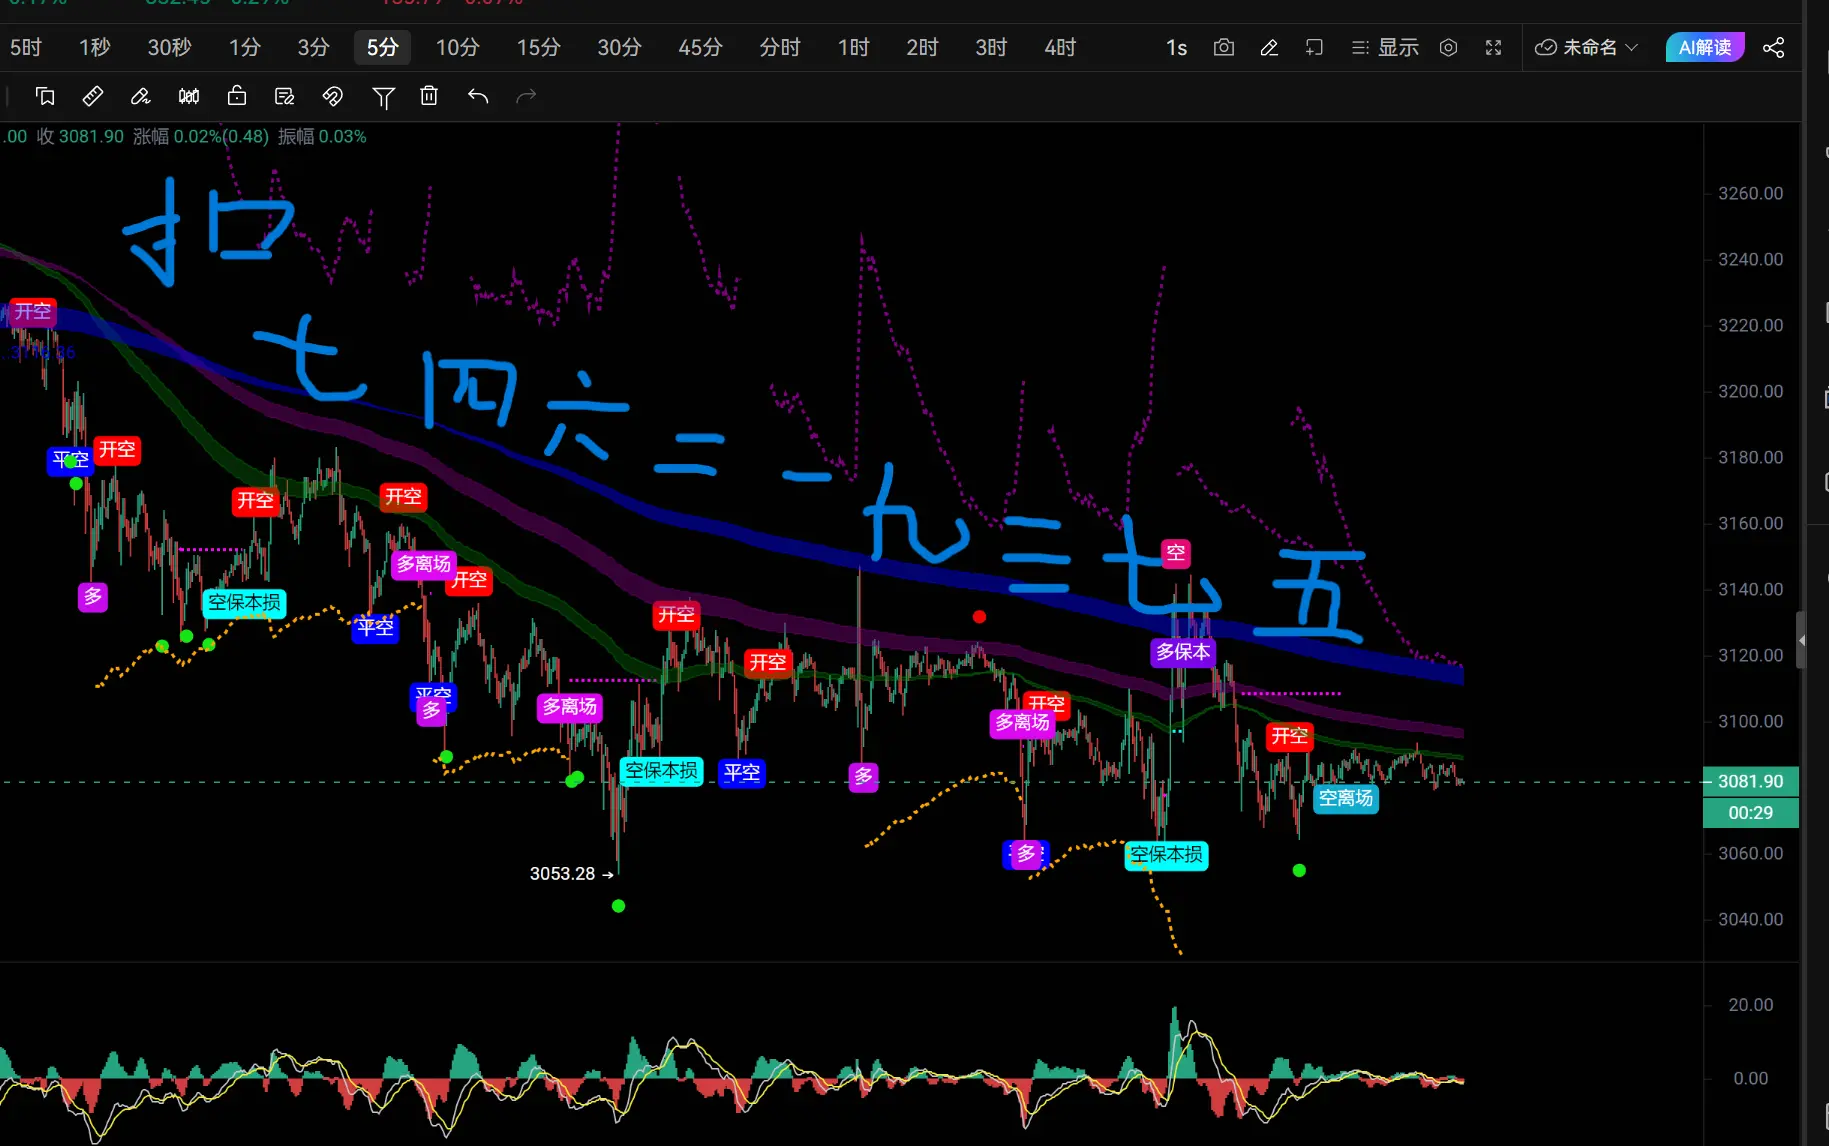Switch to the 1秒 timeframe
This screenshot has width=1829, height=1146.
(x=95, y=47)
